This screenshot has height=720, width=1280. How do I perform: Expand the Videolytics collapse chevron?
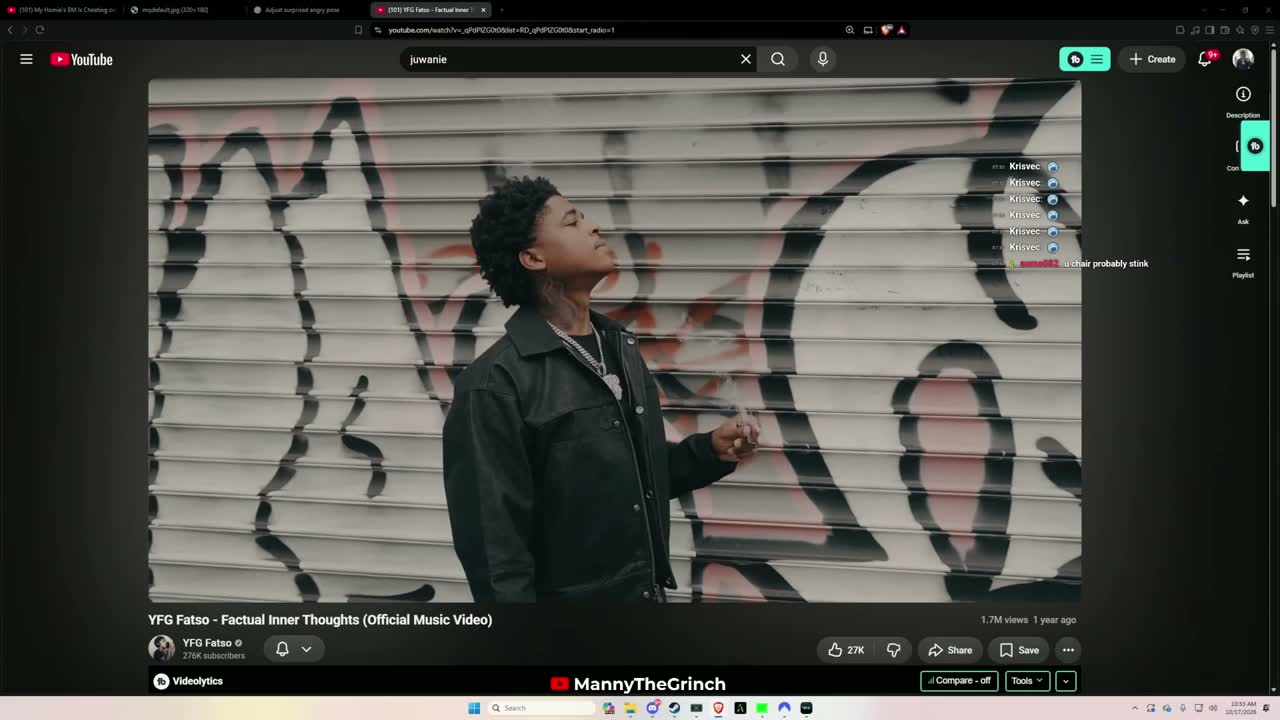(1066, 681)
